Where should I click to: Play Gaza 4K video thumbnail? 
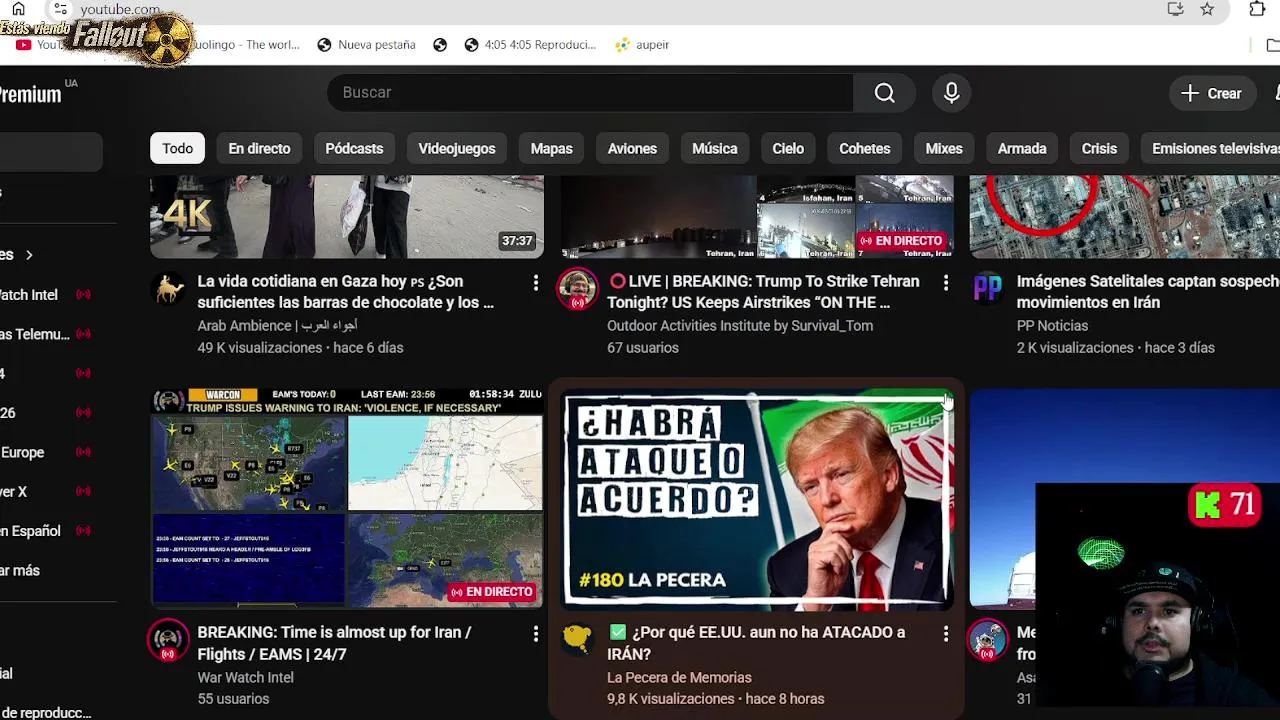(347, 216)
